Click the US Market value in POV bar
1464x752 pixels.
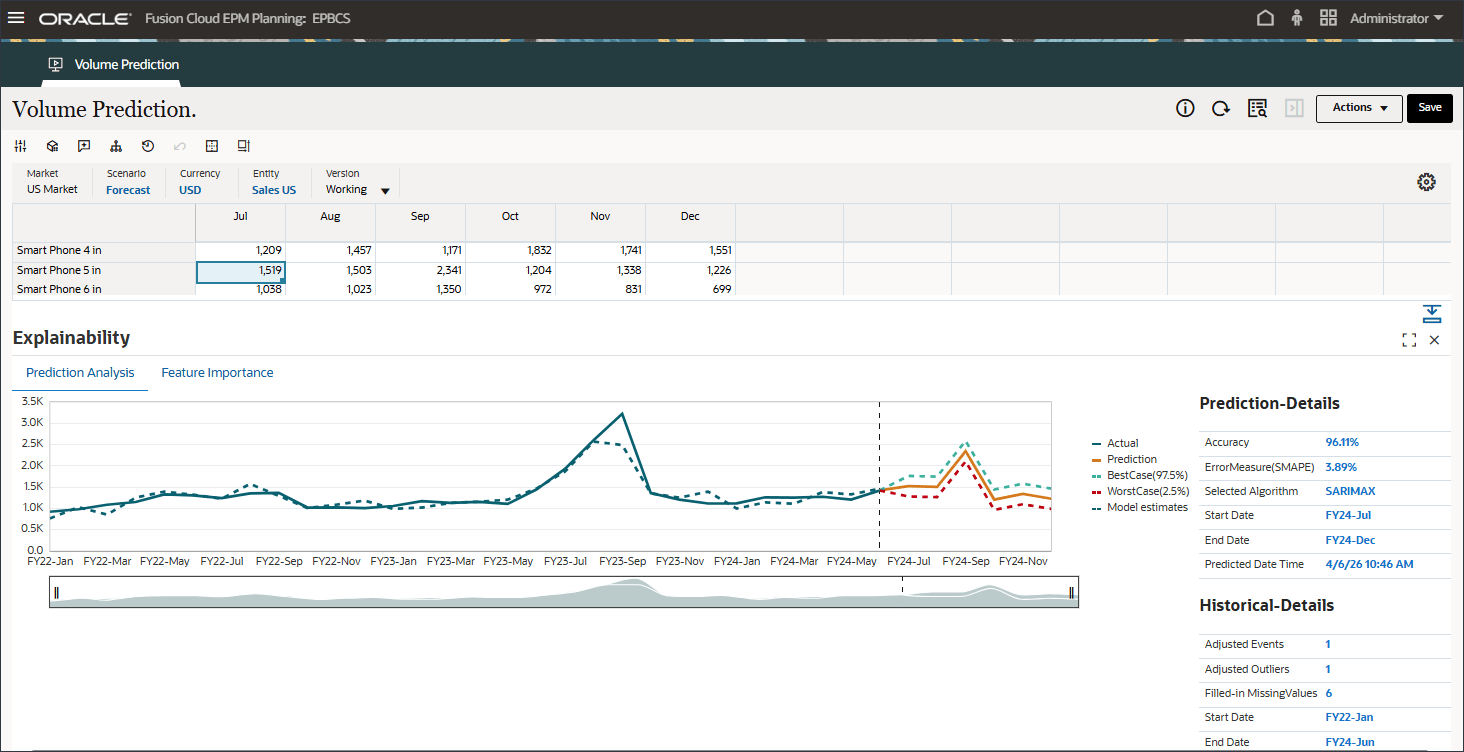click(x=52, y=189)
